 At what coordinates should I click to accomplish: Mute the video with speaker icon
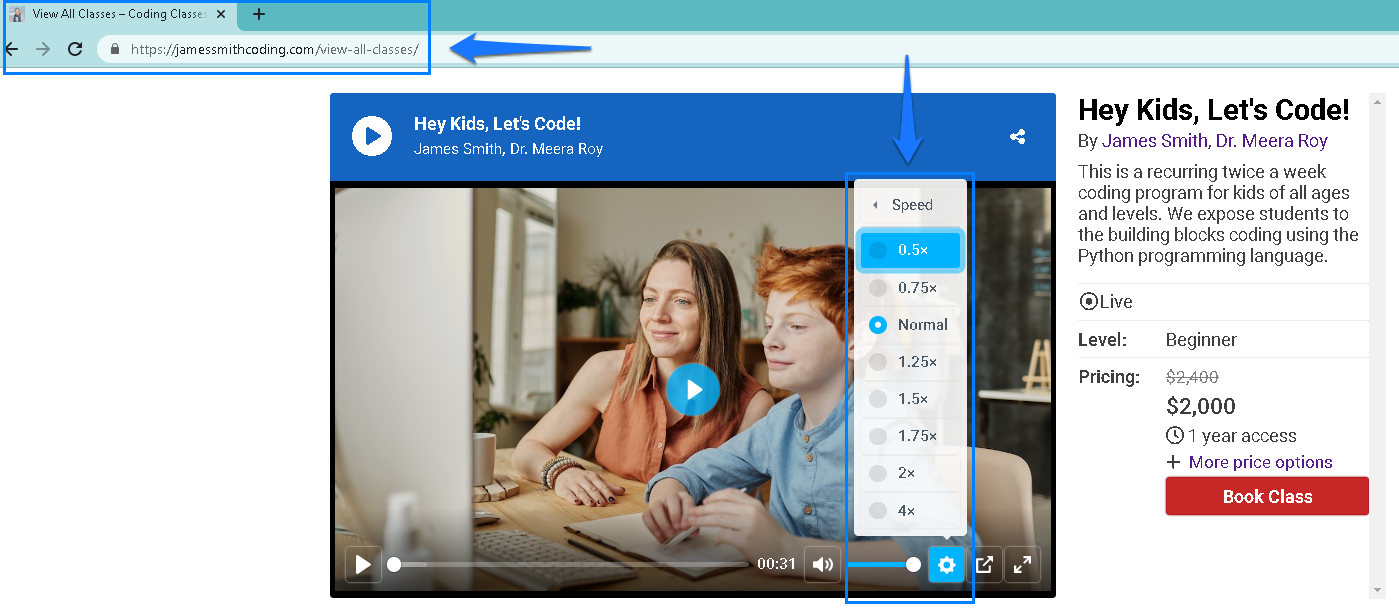pyautogui.click(x=823, y=565)
